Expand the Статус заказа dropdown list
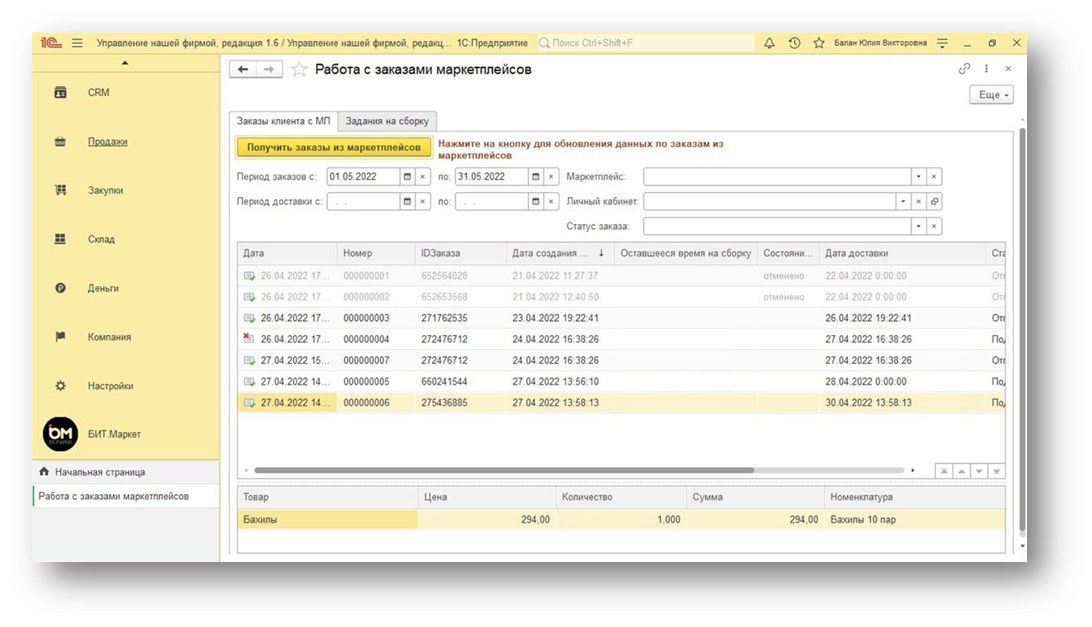The height and width of the screenshot is (627, 1092). coord(918,227)
